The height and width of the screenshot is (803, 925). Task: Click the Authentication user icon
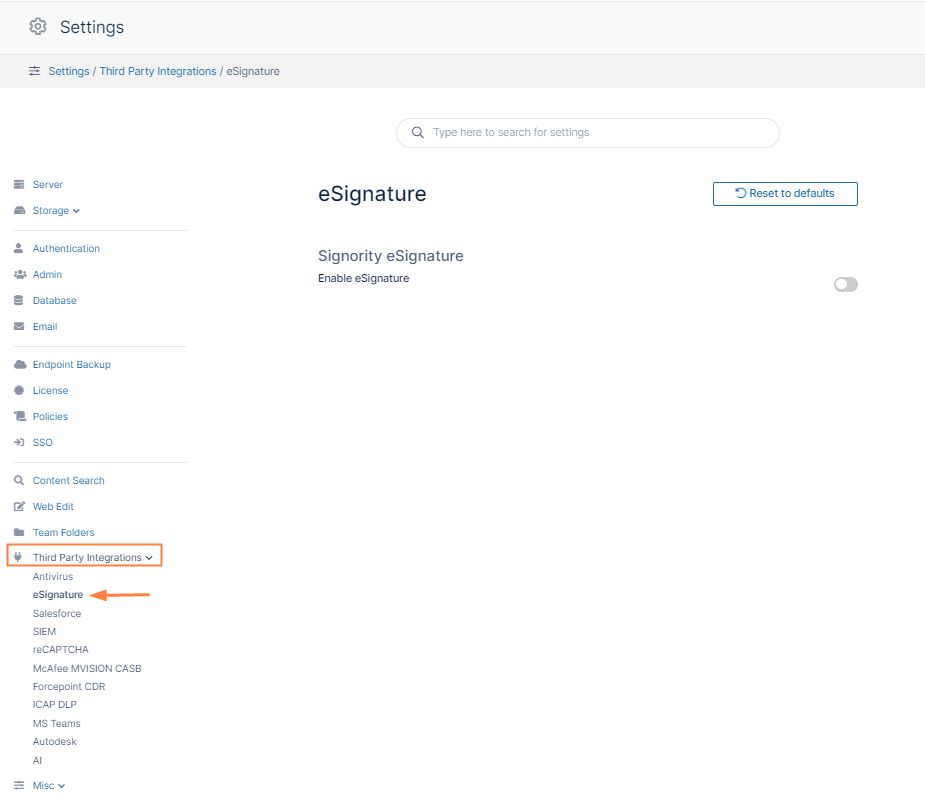point(19,248)
